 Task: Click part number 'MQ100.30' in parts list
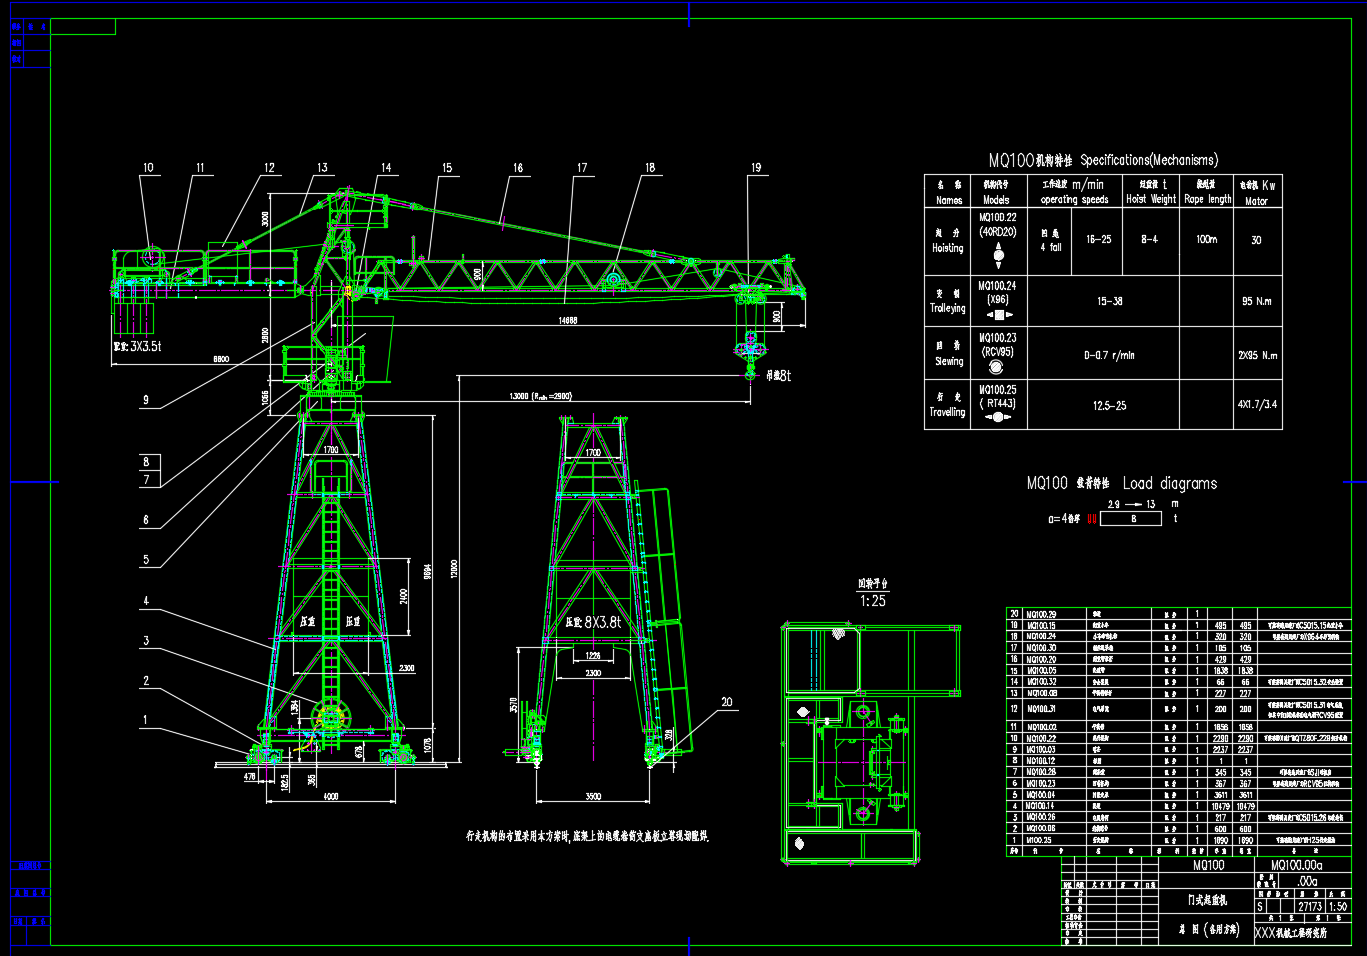tap(1041, 648)
